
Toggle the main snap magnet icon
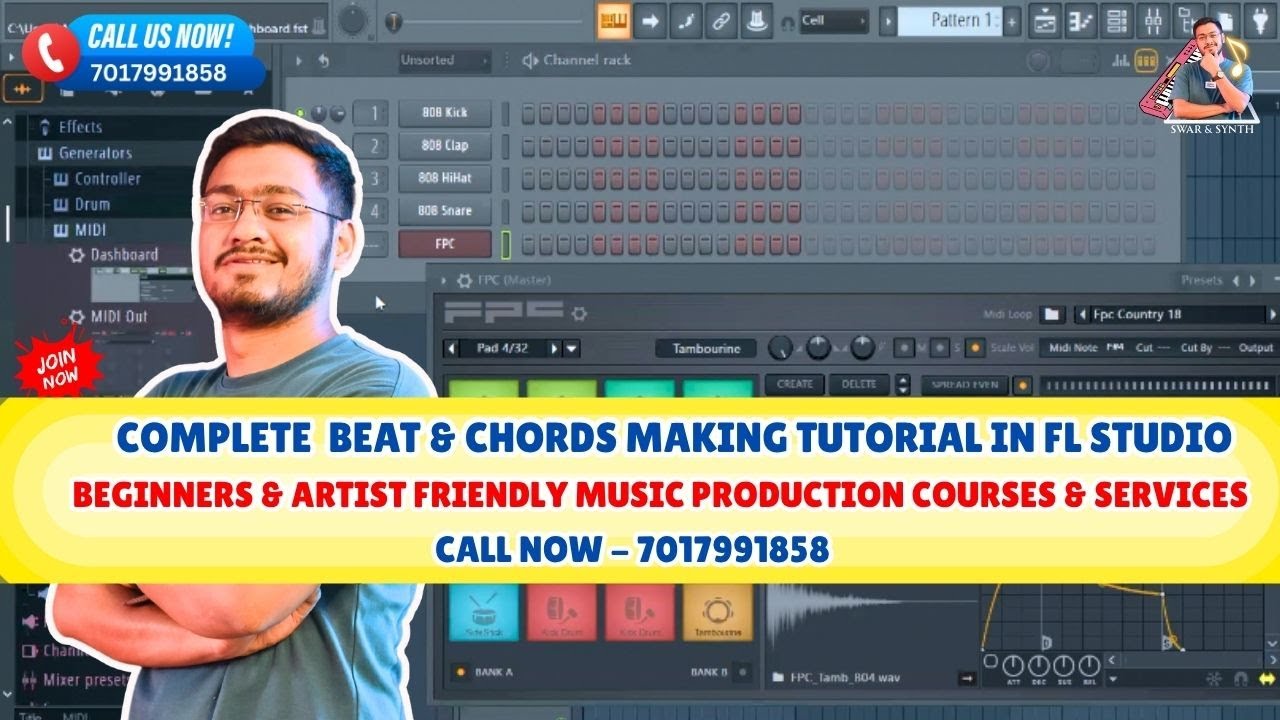pyautogui.click(x=787, y=21)
